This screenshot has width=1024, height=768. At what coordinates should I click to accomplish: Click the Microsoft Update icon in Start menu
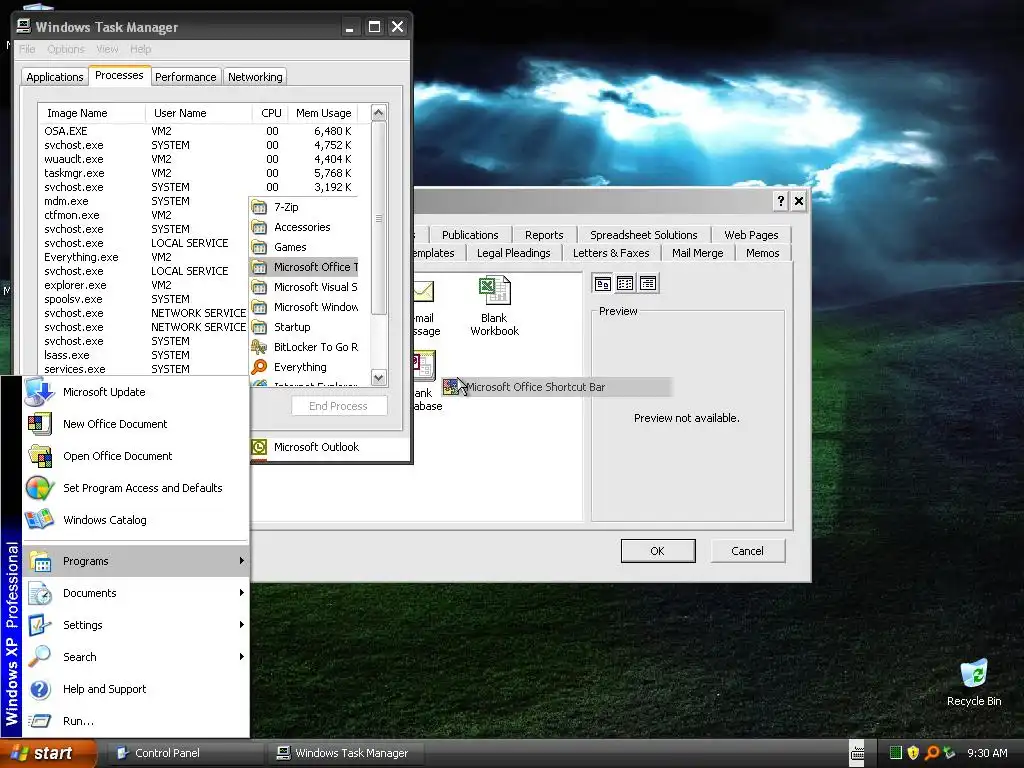point(39,392)
